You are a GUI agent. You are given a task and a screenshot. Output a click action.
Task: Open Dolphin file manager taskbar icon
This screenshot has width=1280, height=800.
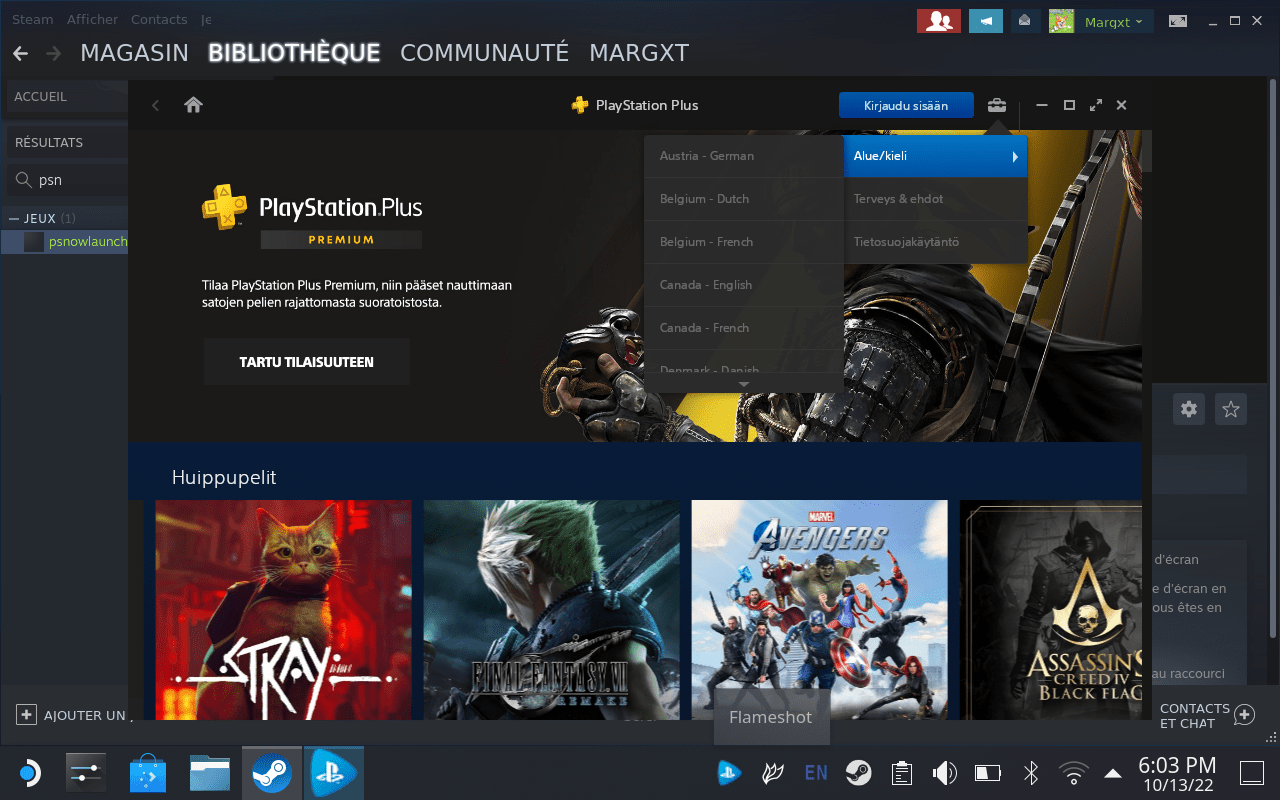pos(210,773)
